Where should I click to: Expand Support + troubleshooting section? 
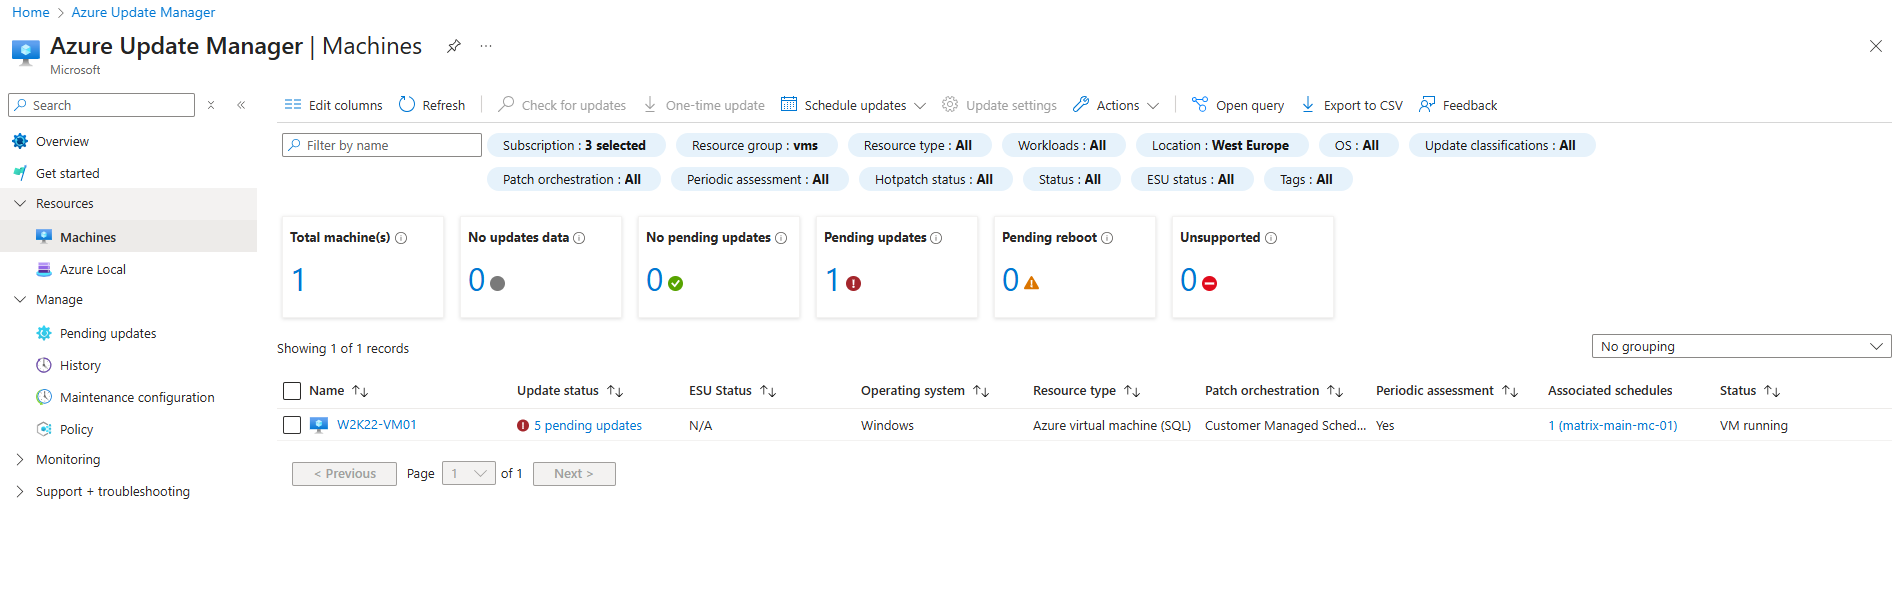(20, 491)
